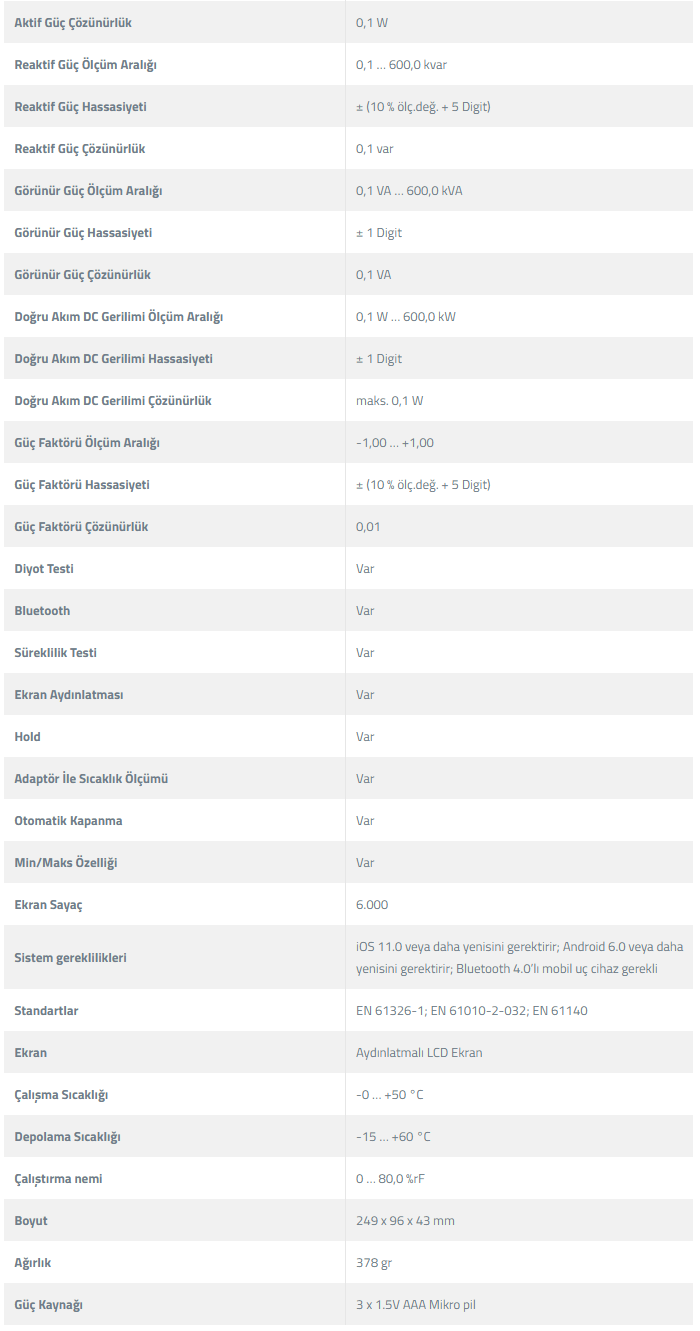The height and width of the screenshot is (1331, 700).
Task: Click the Min/Maks Özelliği label
Action: coord(66,863)
